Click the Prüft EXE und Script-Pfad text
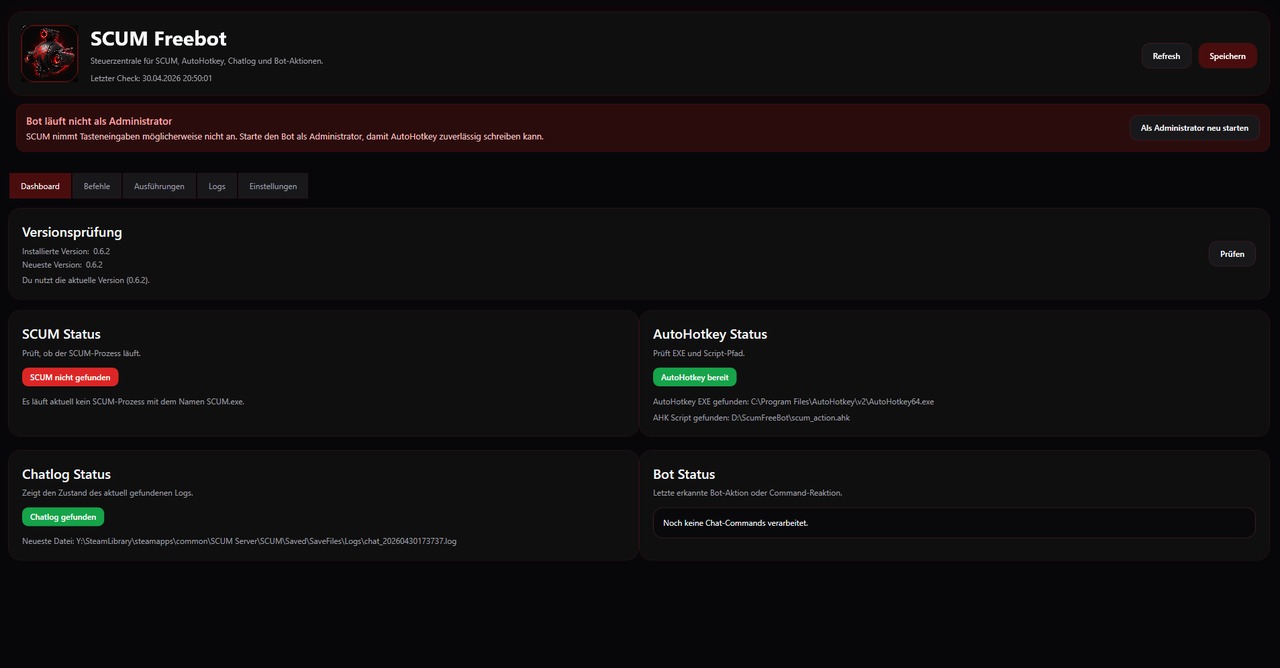 pyautogui.click(x=701, y=353)
